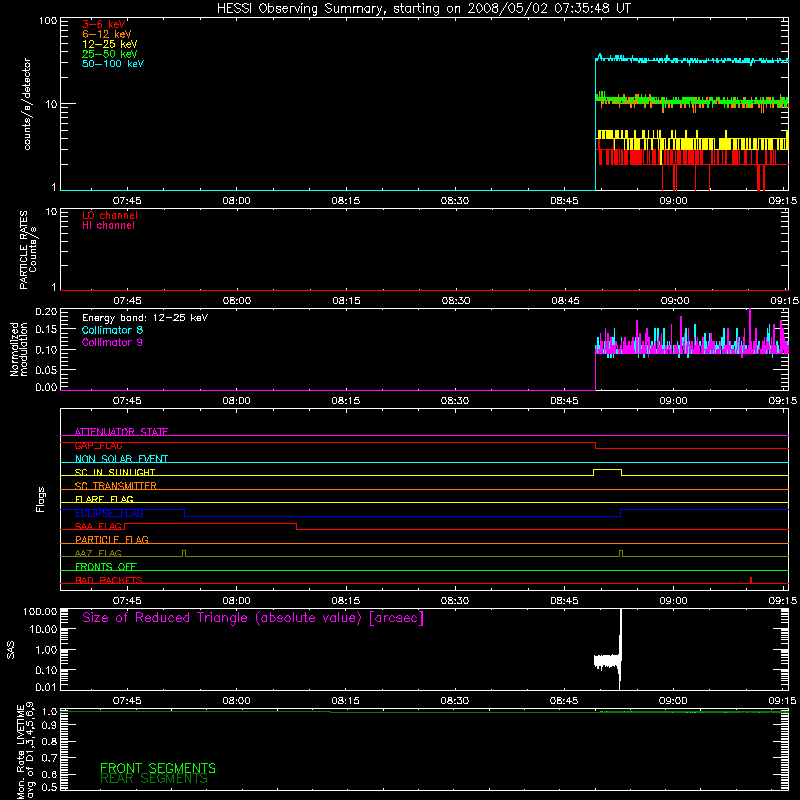Click the 0.15 value on modulation axis
Screen dimensions: 800x800
46,330
